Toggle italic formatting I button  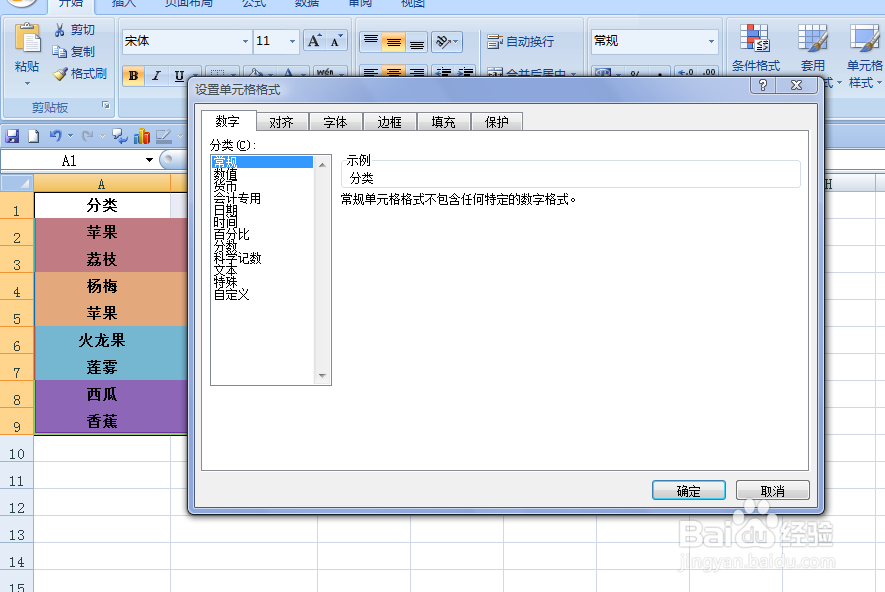click(156, 75)
